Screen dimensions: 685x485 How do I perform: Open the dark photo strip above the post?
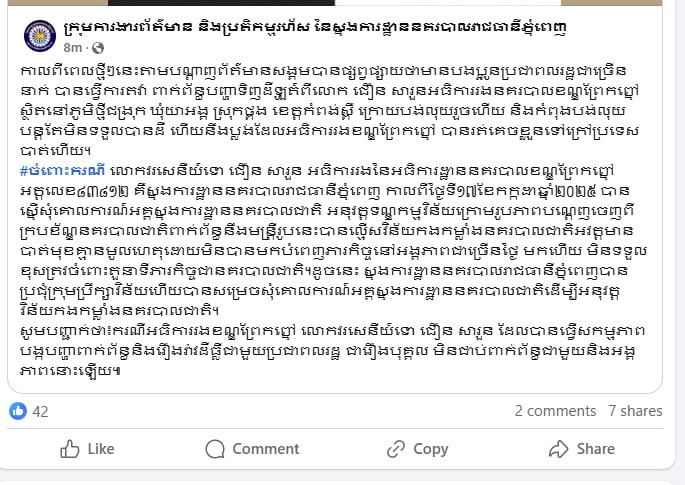coord(221,3)
